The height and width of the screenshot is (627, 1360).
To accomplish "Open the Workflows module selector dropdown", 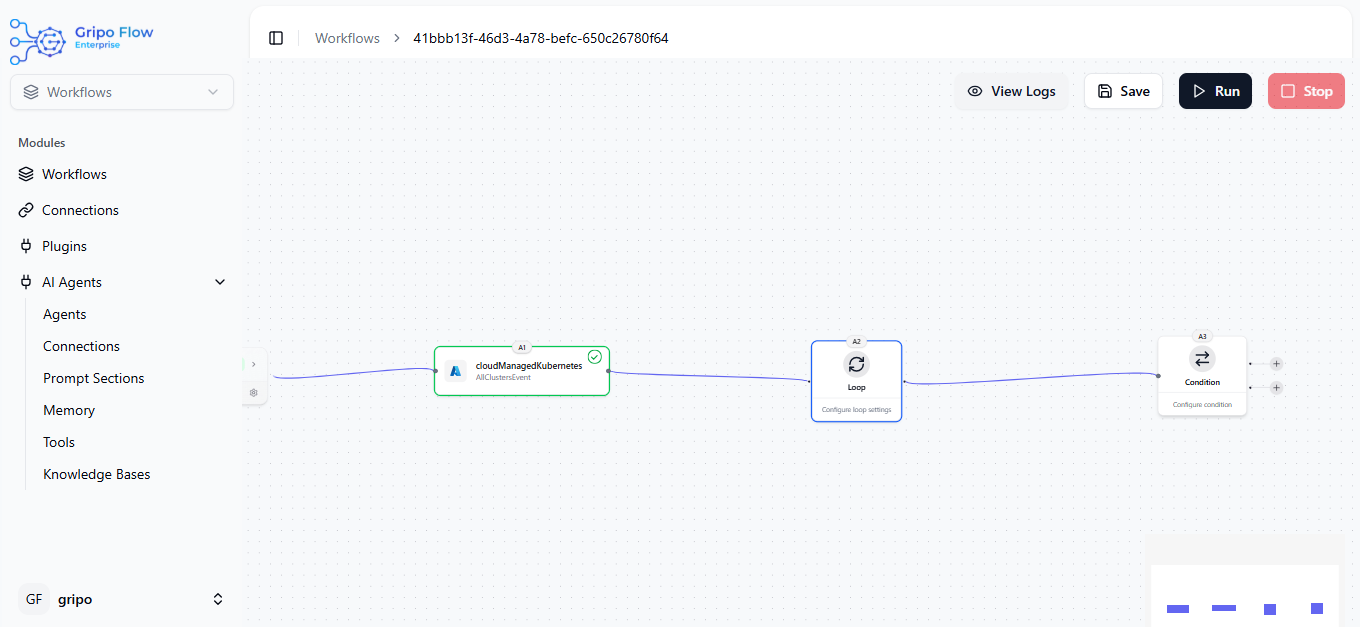I will [x=122, y=92].
